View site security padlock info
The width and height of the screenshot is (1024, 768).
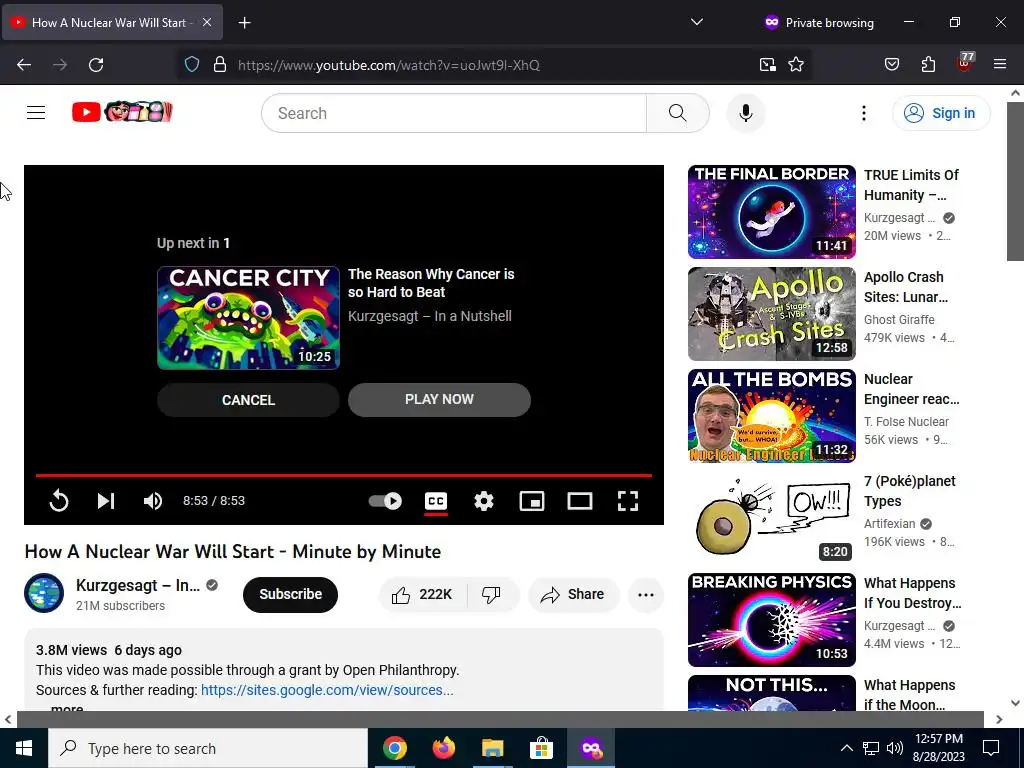tap(220, 65)
